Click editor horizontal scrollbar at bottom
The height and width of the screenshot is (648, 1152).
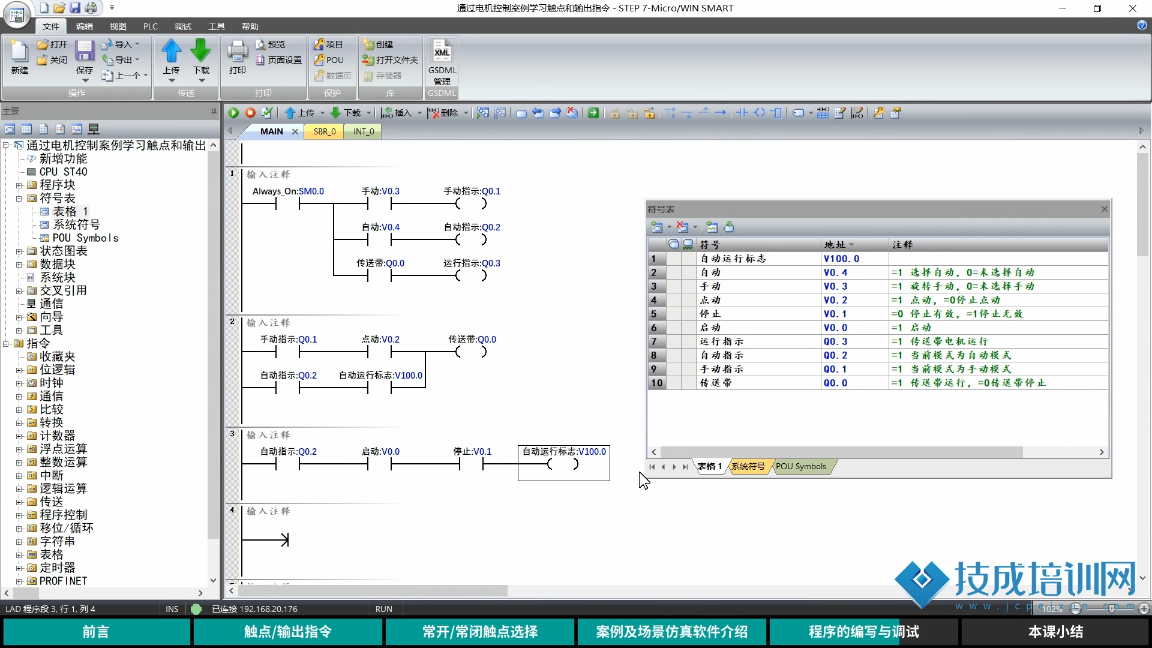coord(373,591)
